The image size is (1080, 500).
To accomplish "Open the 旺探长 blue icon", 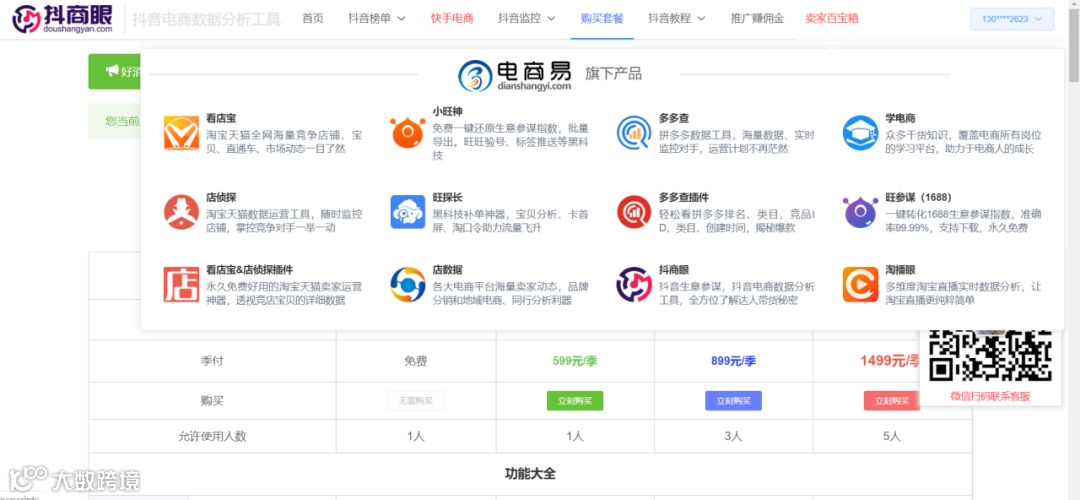I will pos(408,212).
